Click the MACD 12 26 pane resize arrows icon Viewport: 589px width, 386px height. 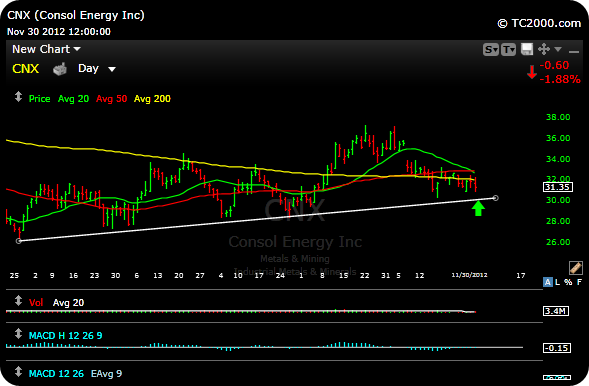point(18,372)
